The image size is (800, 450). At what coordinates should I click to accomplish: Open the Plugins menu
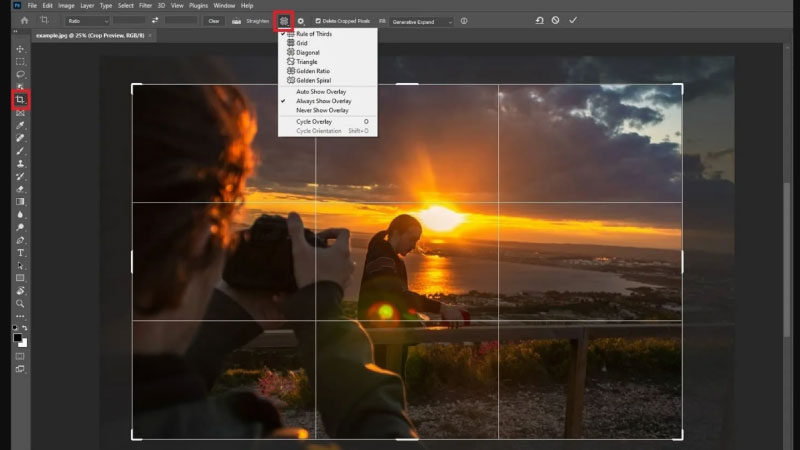[x=198, y=6]
